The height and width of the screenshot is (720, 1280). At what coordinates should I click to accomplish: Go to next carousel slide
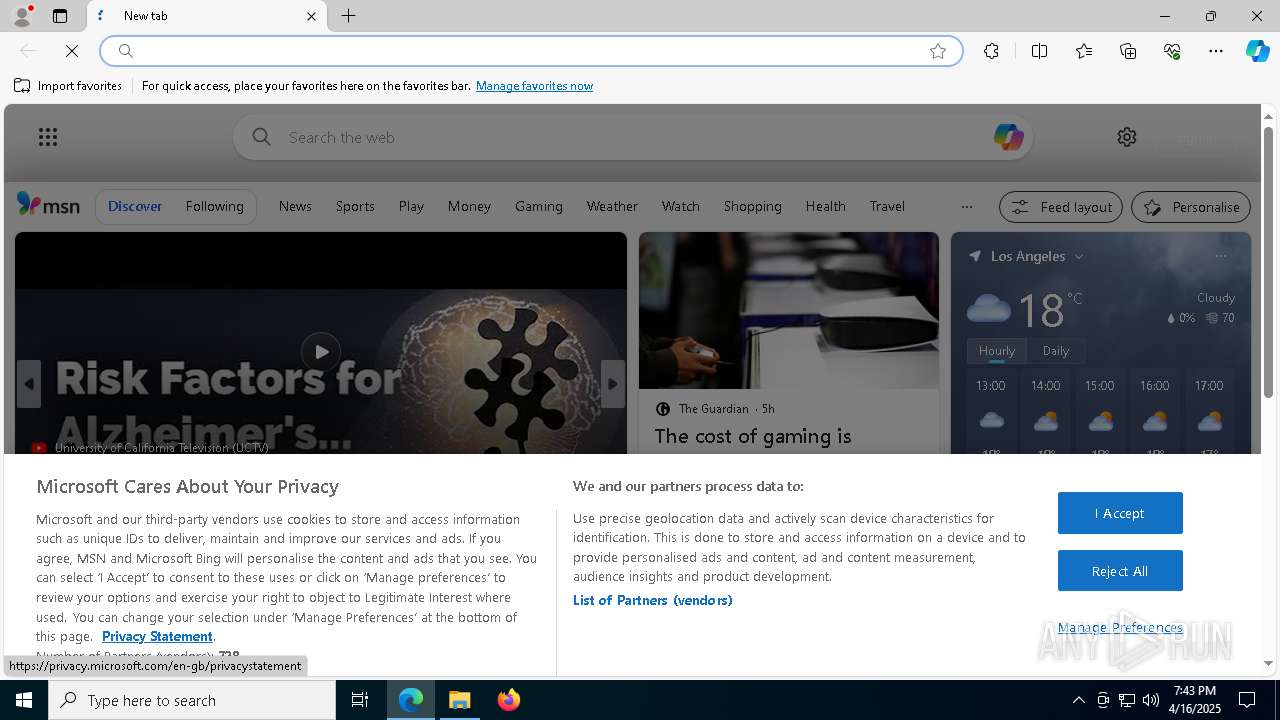pos(613,384)
